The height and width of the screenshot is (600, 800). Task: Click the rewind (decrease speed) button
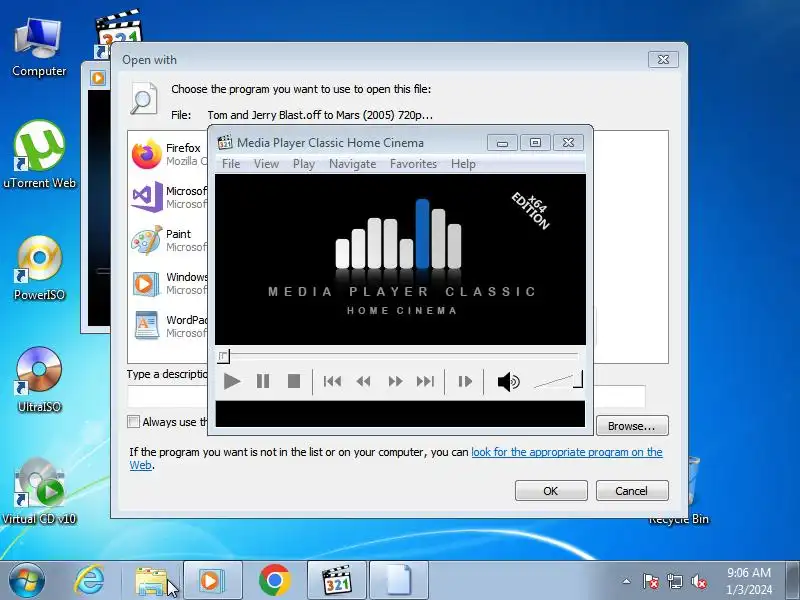(363, 381)
